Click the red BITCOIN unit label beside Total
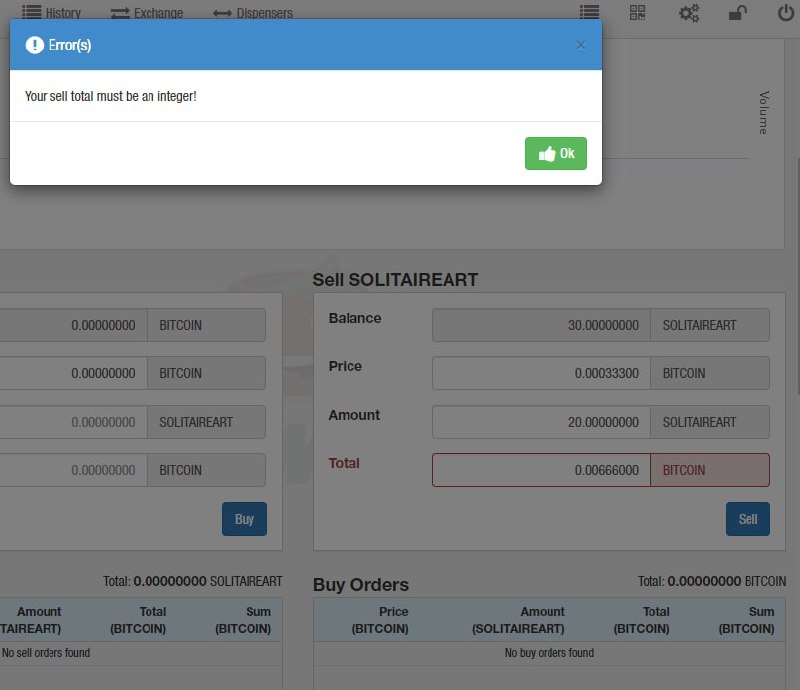This screenshot has height=690, width=800. coord(710,470)
